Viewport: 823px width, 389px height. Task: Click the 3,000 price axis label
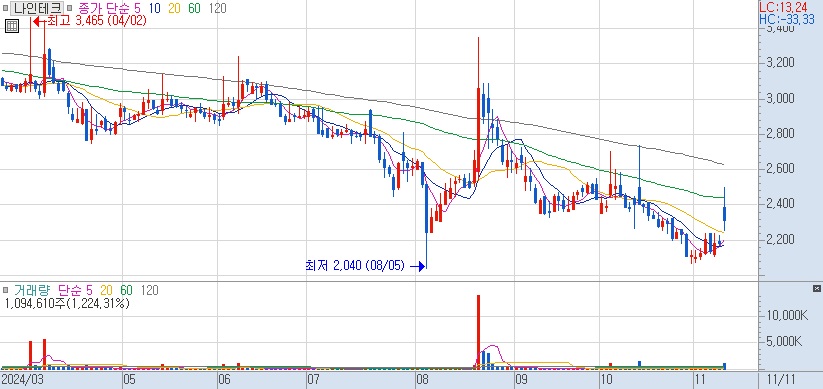(780, 99)
